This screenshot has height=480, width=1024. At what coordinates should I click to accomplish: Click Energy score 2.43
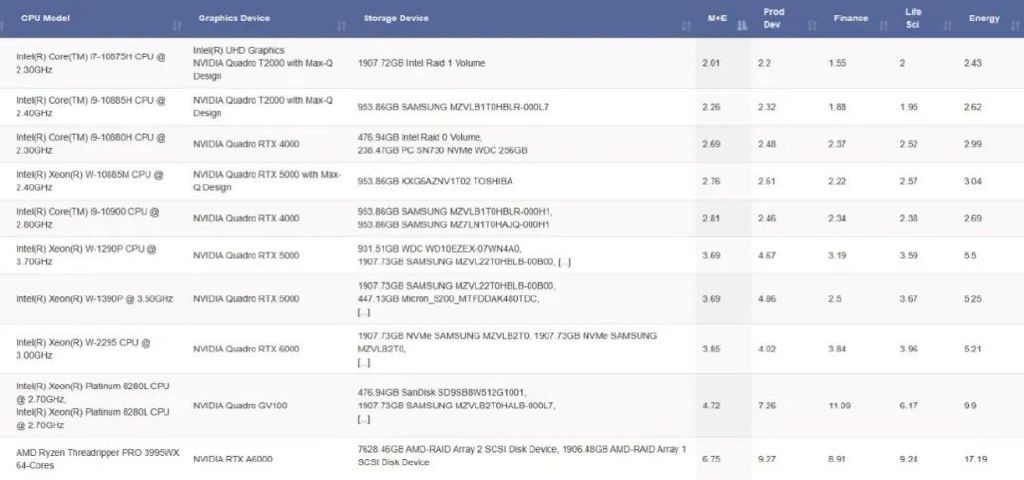point(972,63)
